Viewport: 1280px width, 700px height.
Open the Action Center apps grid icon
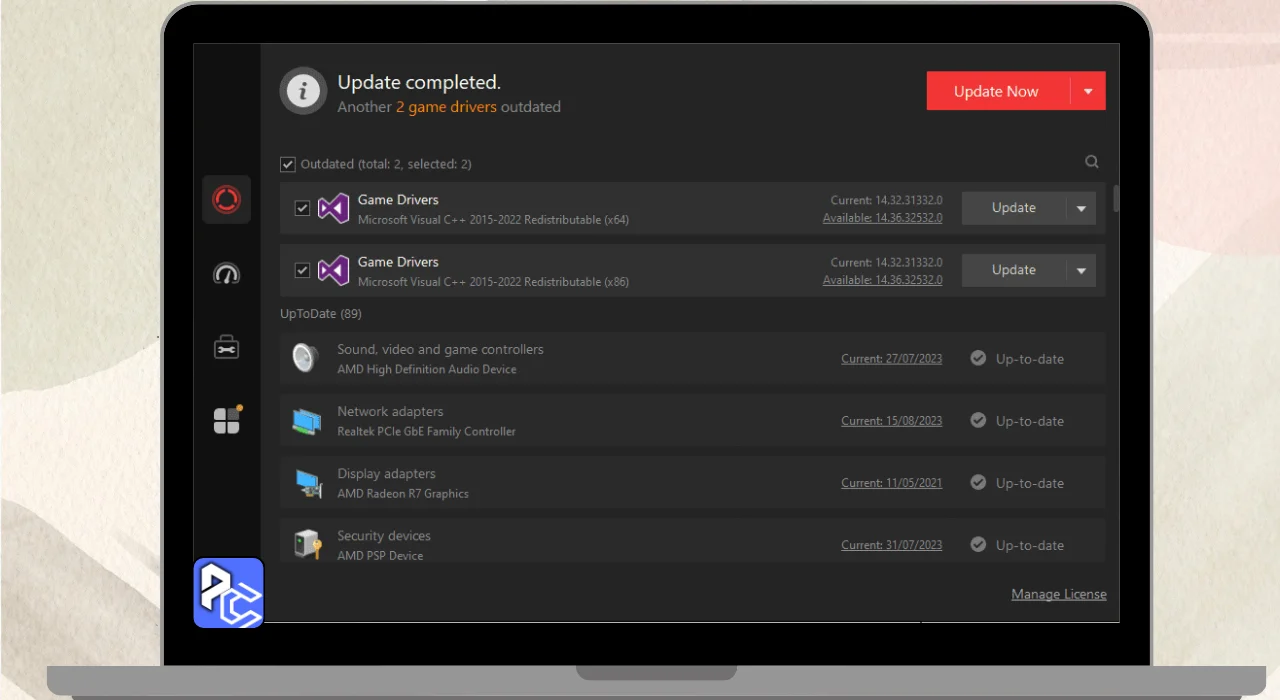pos(227,420)
